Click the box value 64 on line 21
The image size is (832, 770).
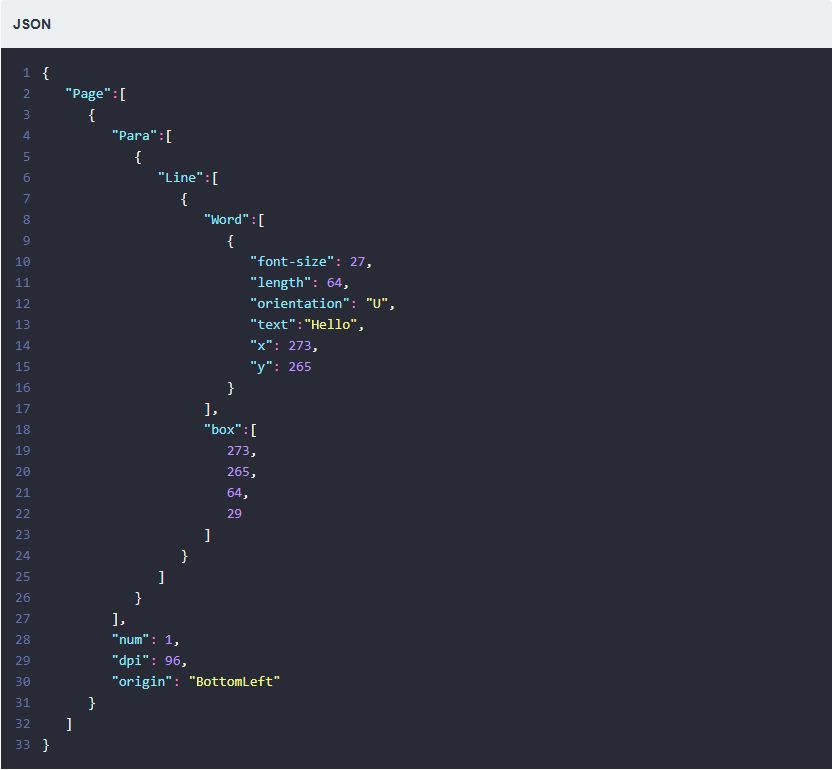coord(235,492)
